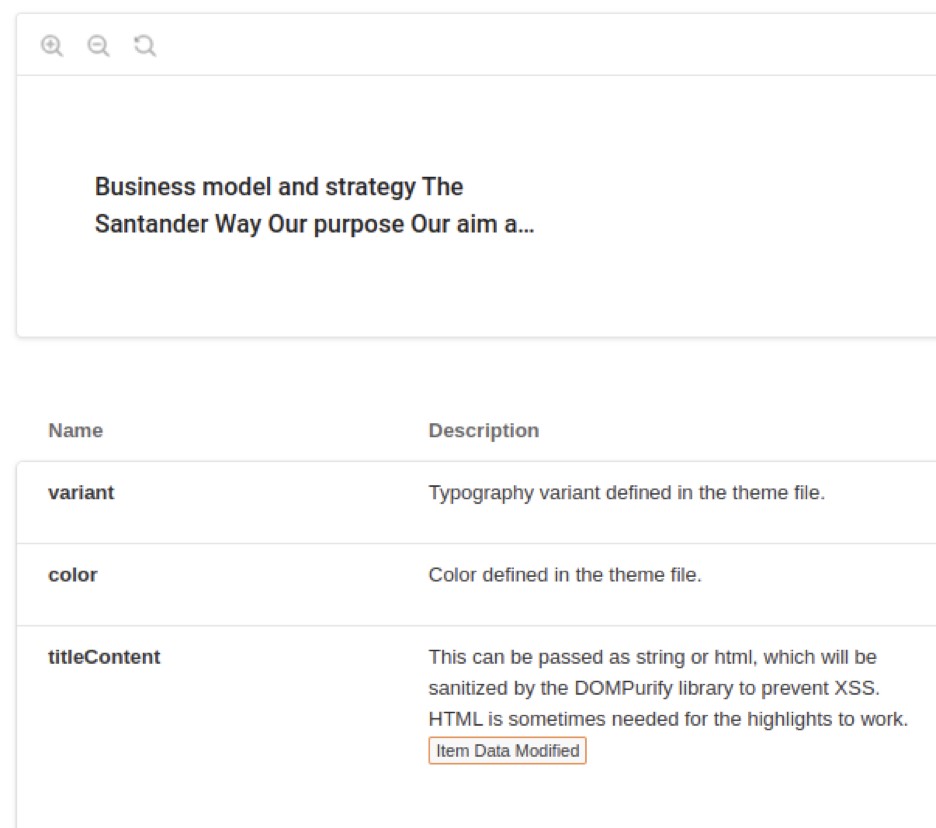
Task: Click the color prop name
Action: [73, 575]
